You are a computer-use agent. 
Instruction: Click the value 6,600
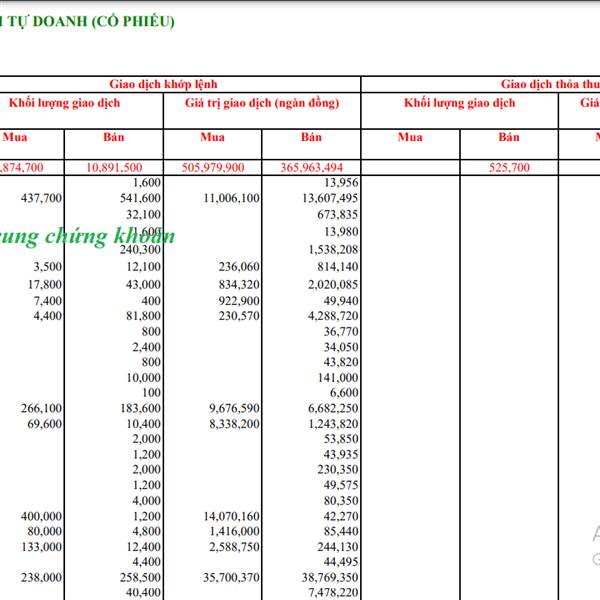tap(344, 393)
